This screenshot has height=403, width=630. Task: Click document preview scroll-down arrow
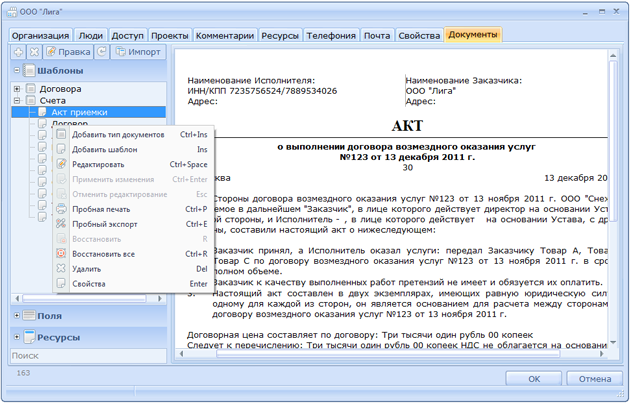(613, 342)
